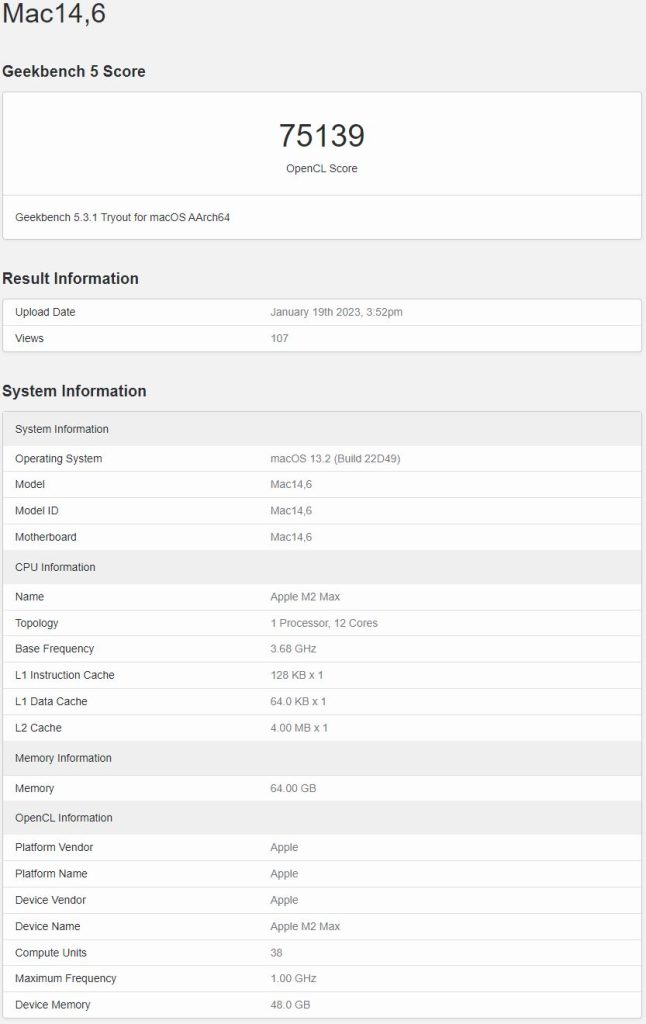Click the 75139 OpenCL score number
The height and width of the screenshot is (1024, 646).
coord(321,136)
